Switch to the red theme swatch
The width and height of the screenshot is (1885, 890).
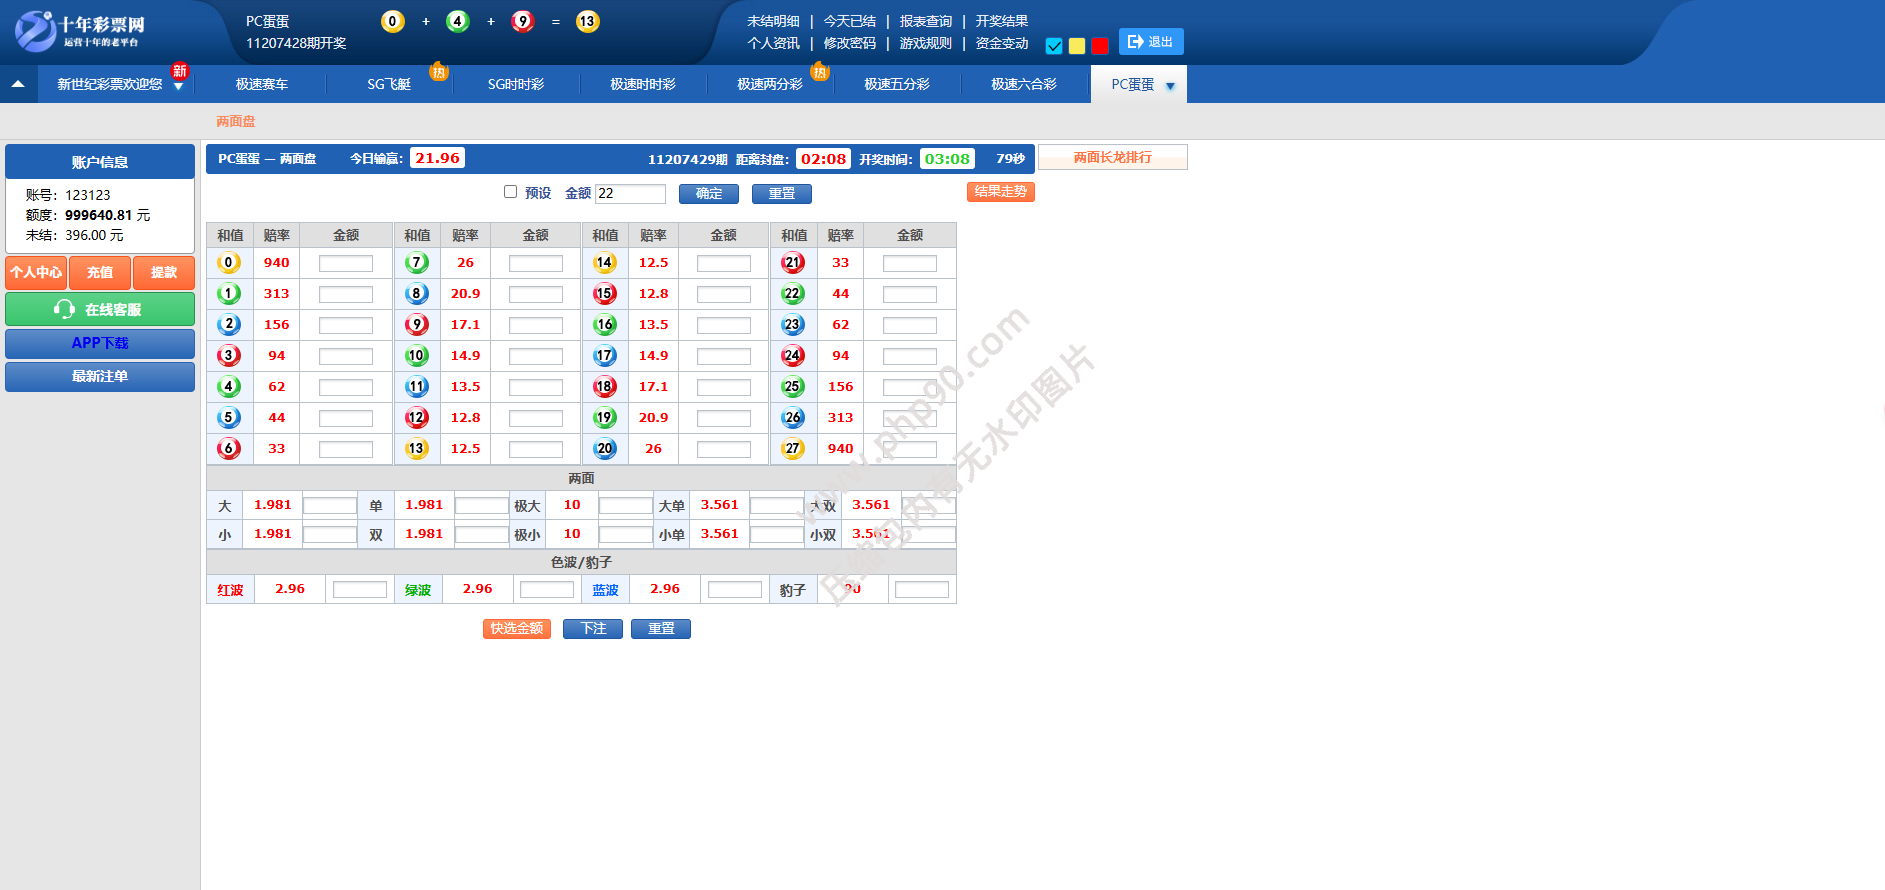1100,46
